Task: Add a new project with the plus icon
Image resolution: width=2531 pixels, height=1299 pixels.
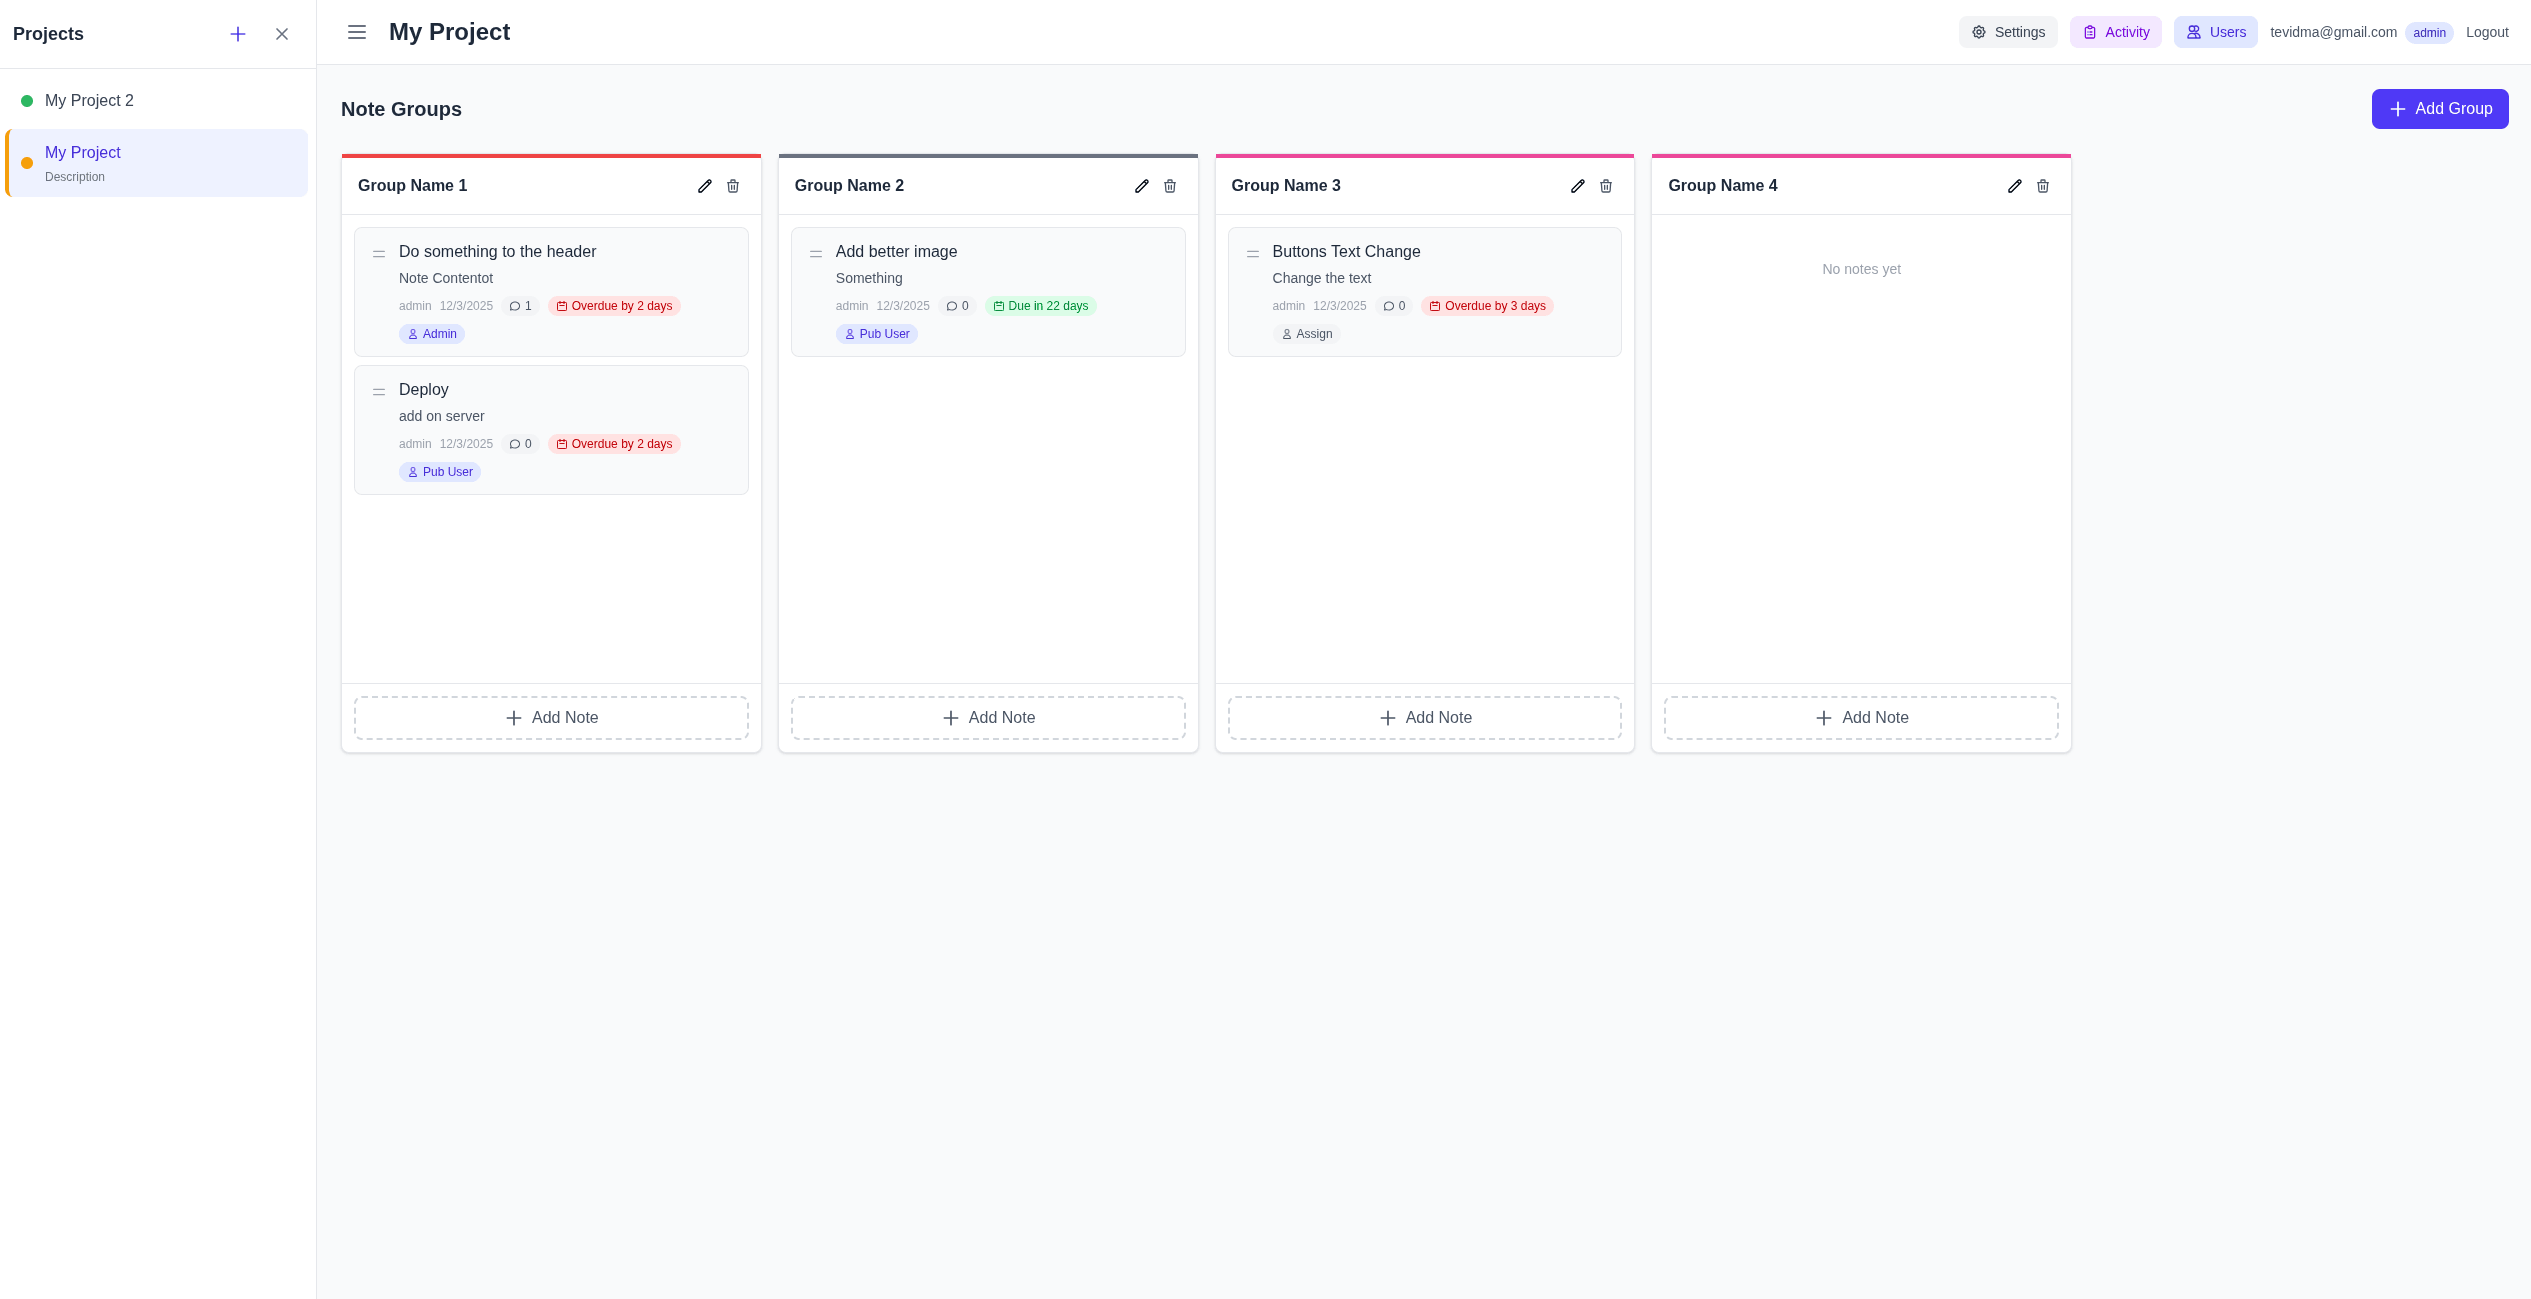Action: (x=238, y=33)
